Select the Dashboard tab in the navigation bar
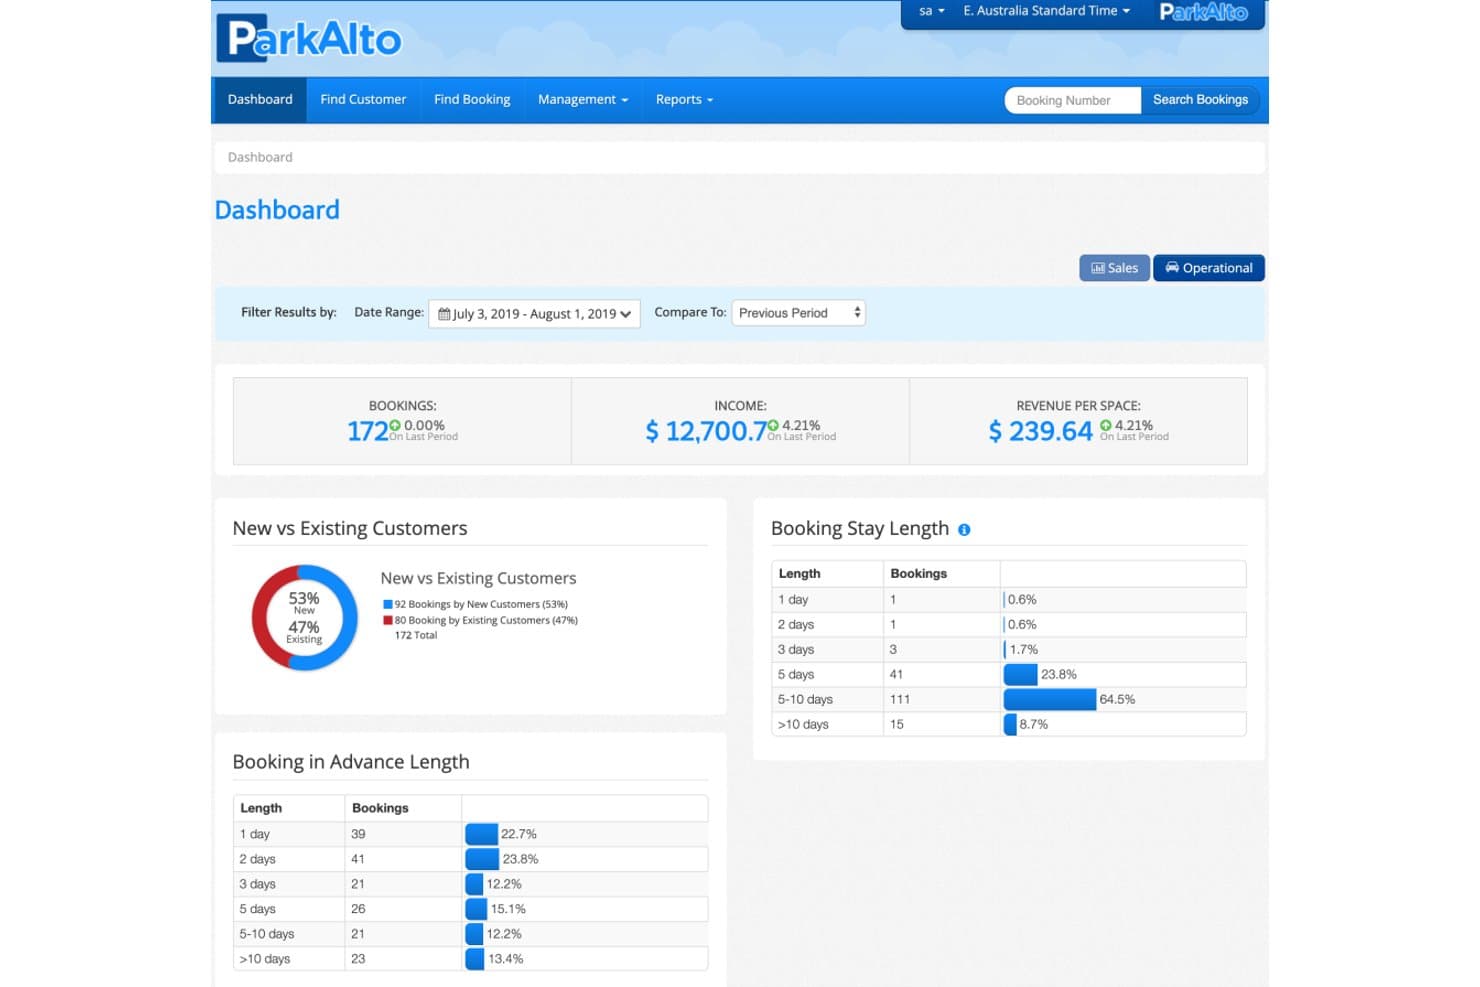Screen dimensions: 1480x987 [x=260, y=100]
